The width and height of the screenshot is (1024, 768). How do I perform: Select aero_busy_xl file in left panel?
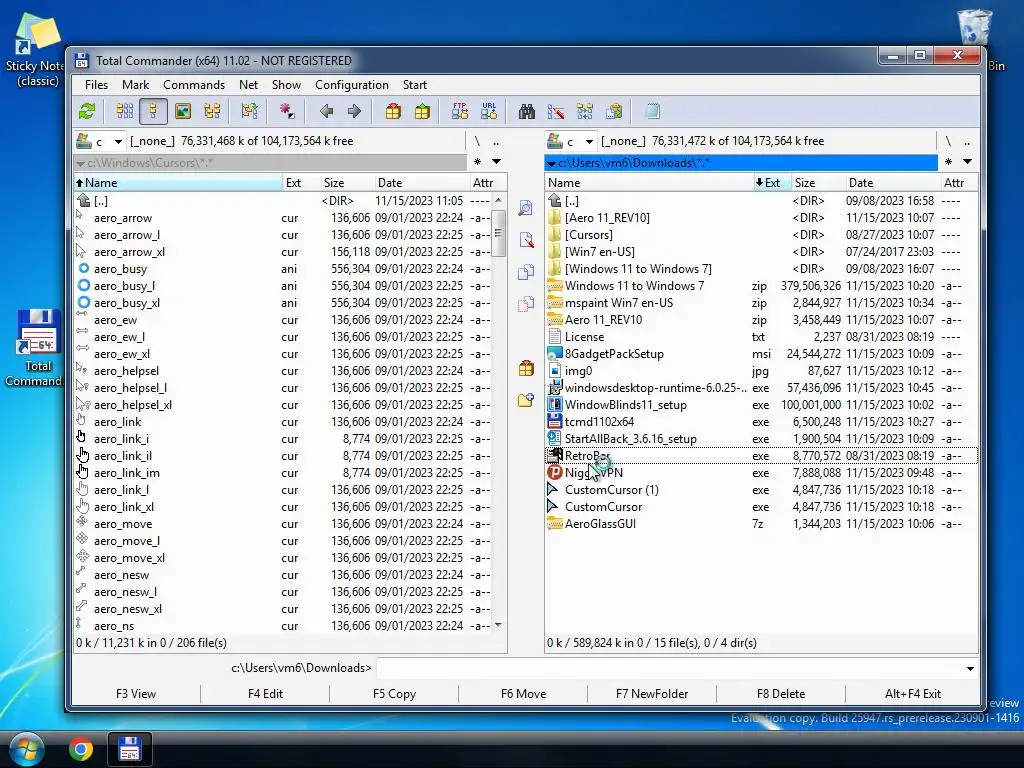click(283, 303)
